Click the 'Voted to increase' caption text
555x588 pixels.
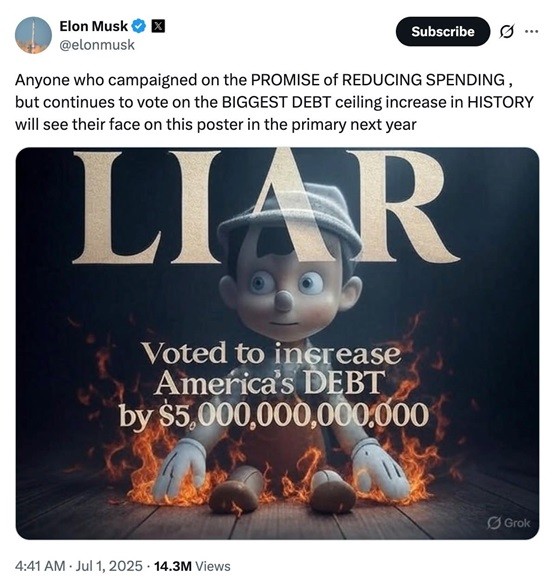[272, 354]
